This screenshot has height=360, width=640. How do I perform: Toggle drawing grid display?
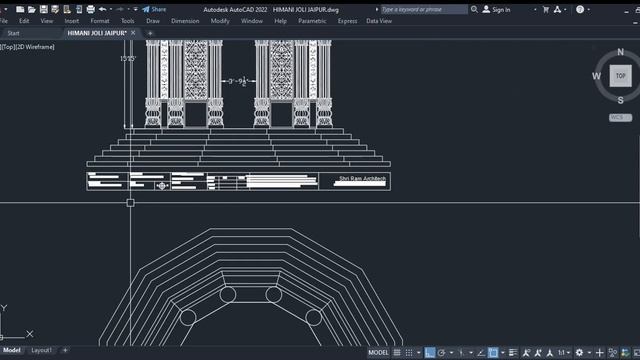tap(397, 353)
